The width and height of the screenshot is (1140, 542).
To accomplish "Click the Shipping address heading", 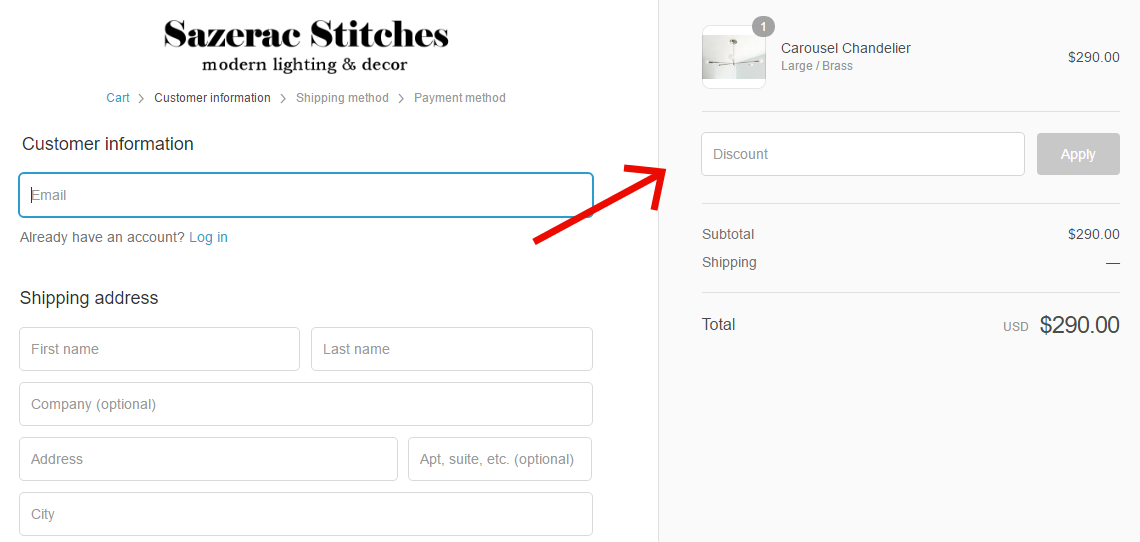I will pos(89,298).
